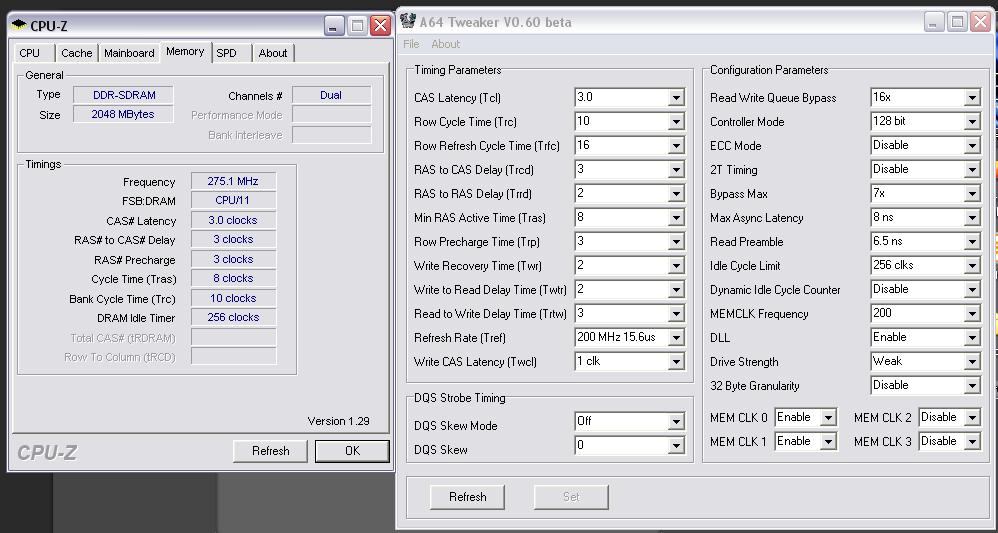This screenshot has height=533, width=998.
Task: Open the Drive Strength dropdown
Action: [972, 362]
